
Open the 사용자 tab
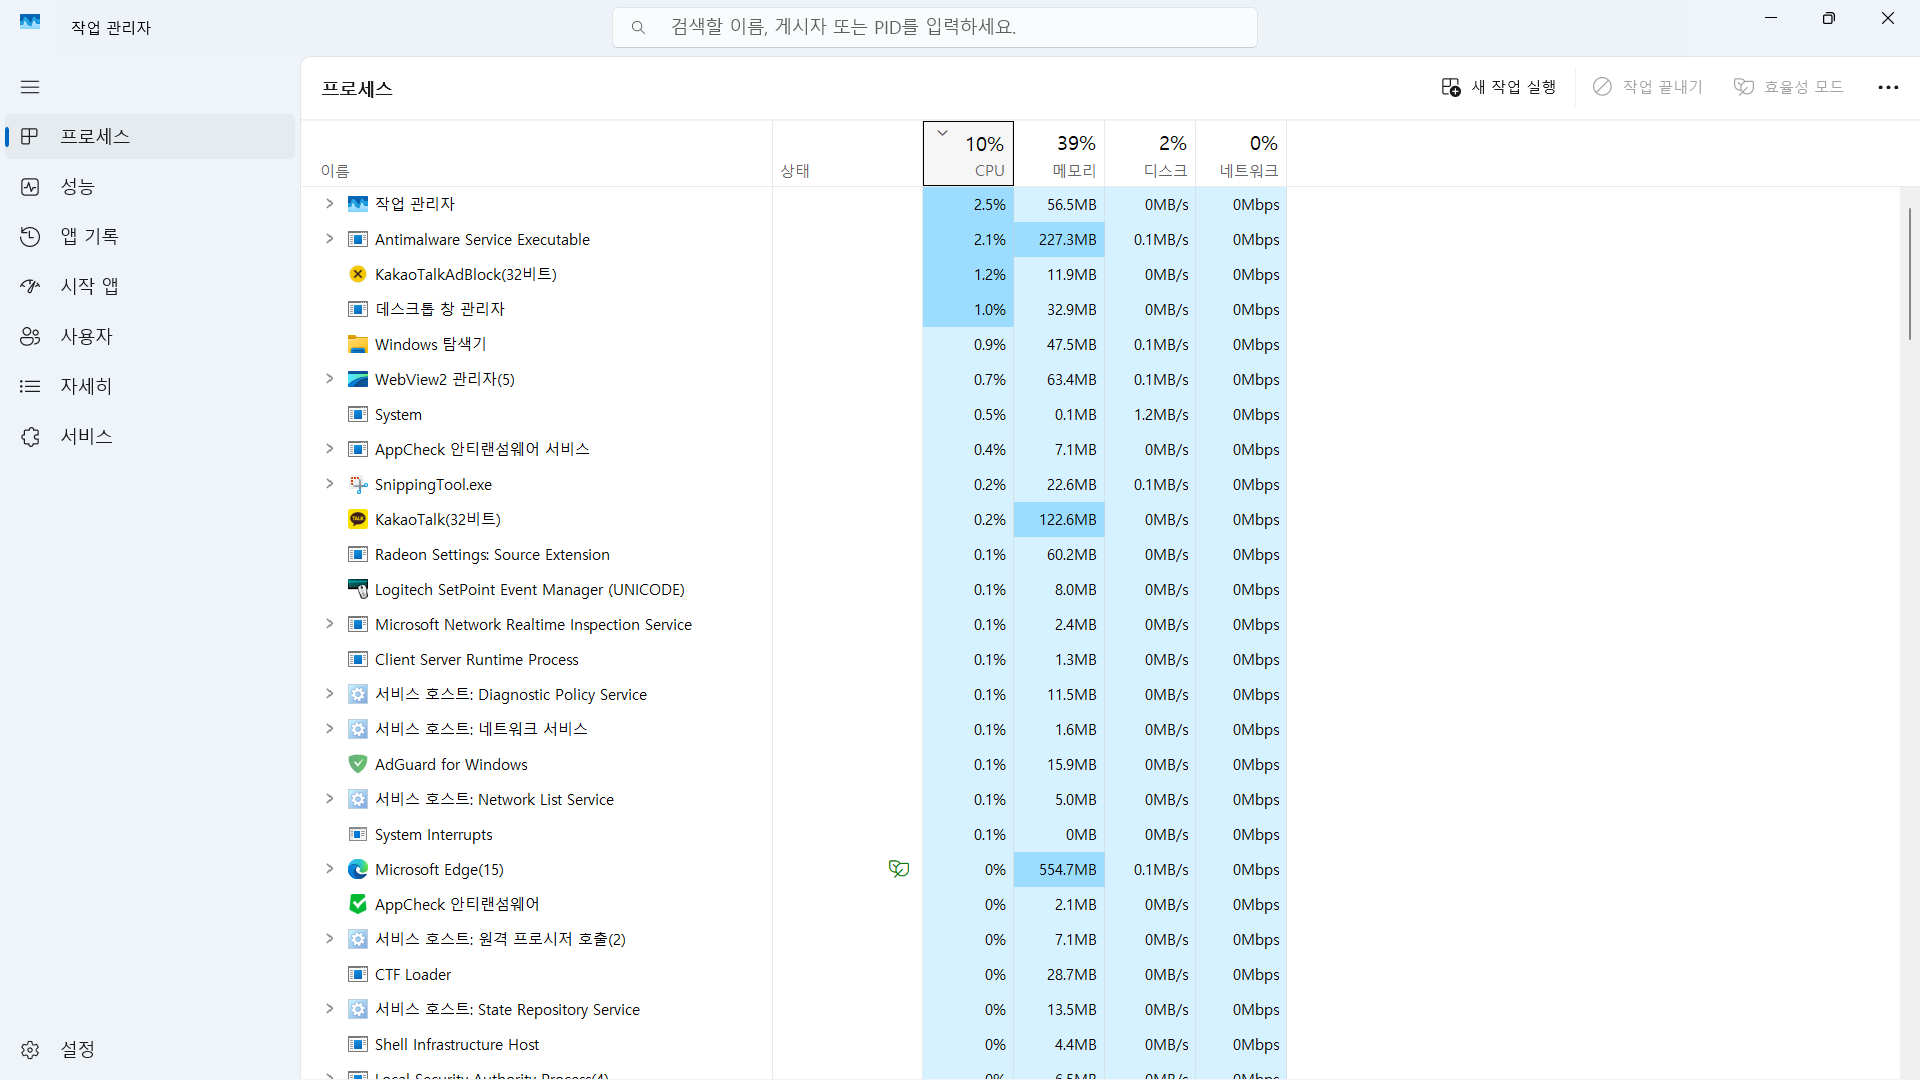150,336
